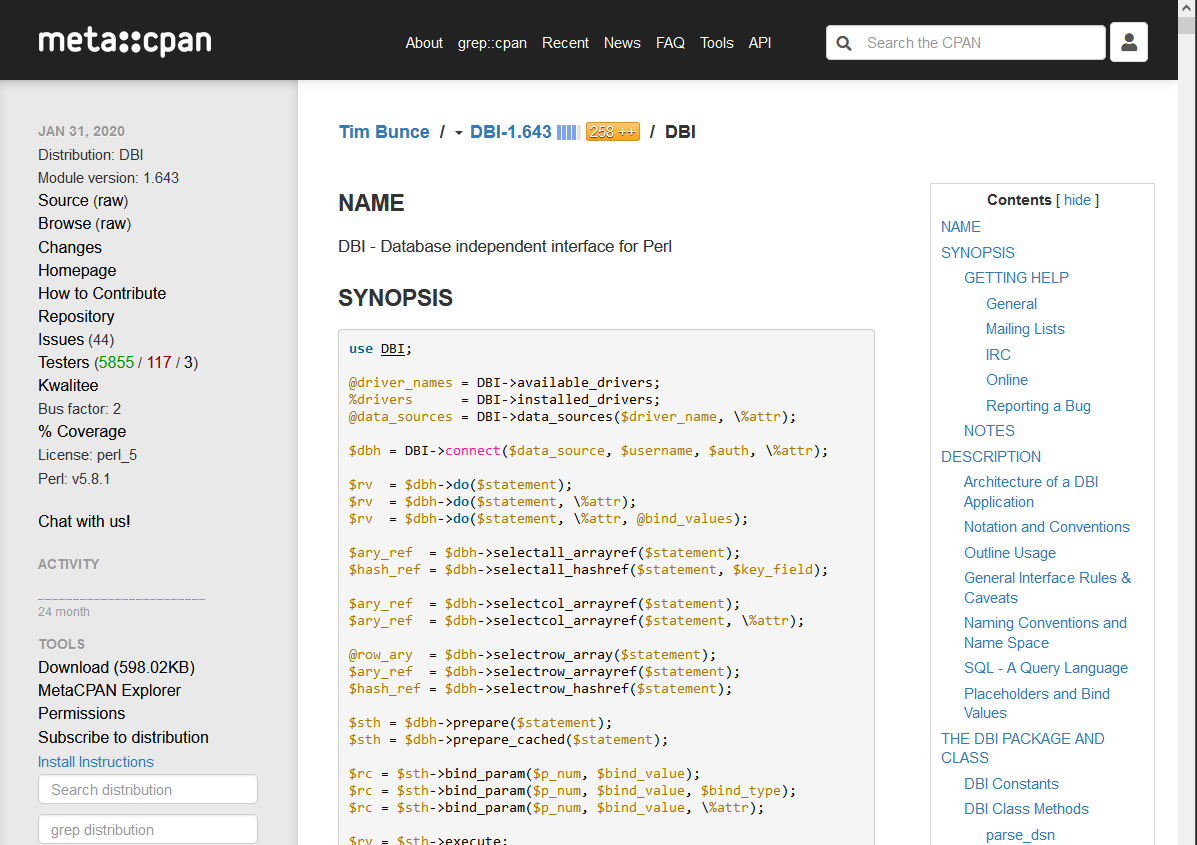Jump to THE DBI PACKAGE AND CLASS

pyautogui.click(x=1022, y=748)
